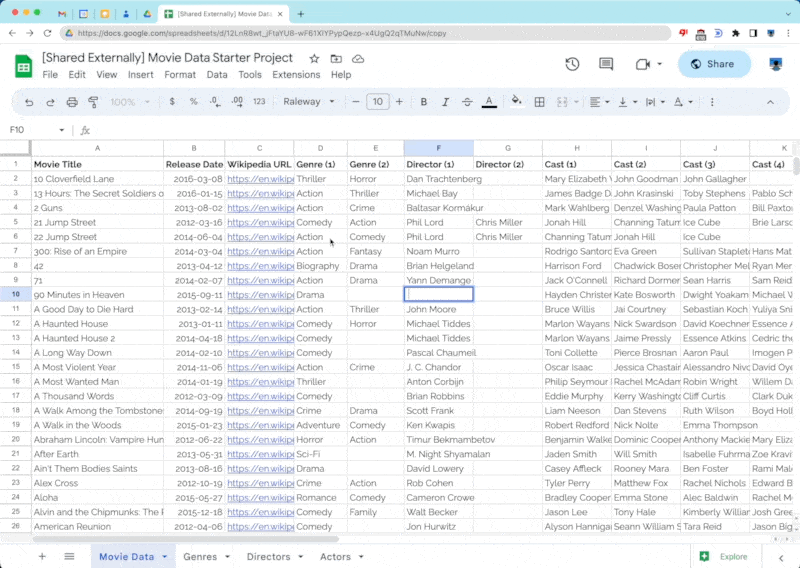Click the font size field
The image size is (800, 568).
pyautogui.click(x=378, y=102)
